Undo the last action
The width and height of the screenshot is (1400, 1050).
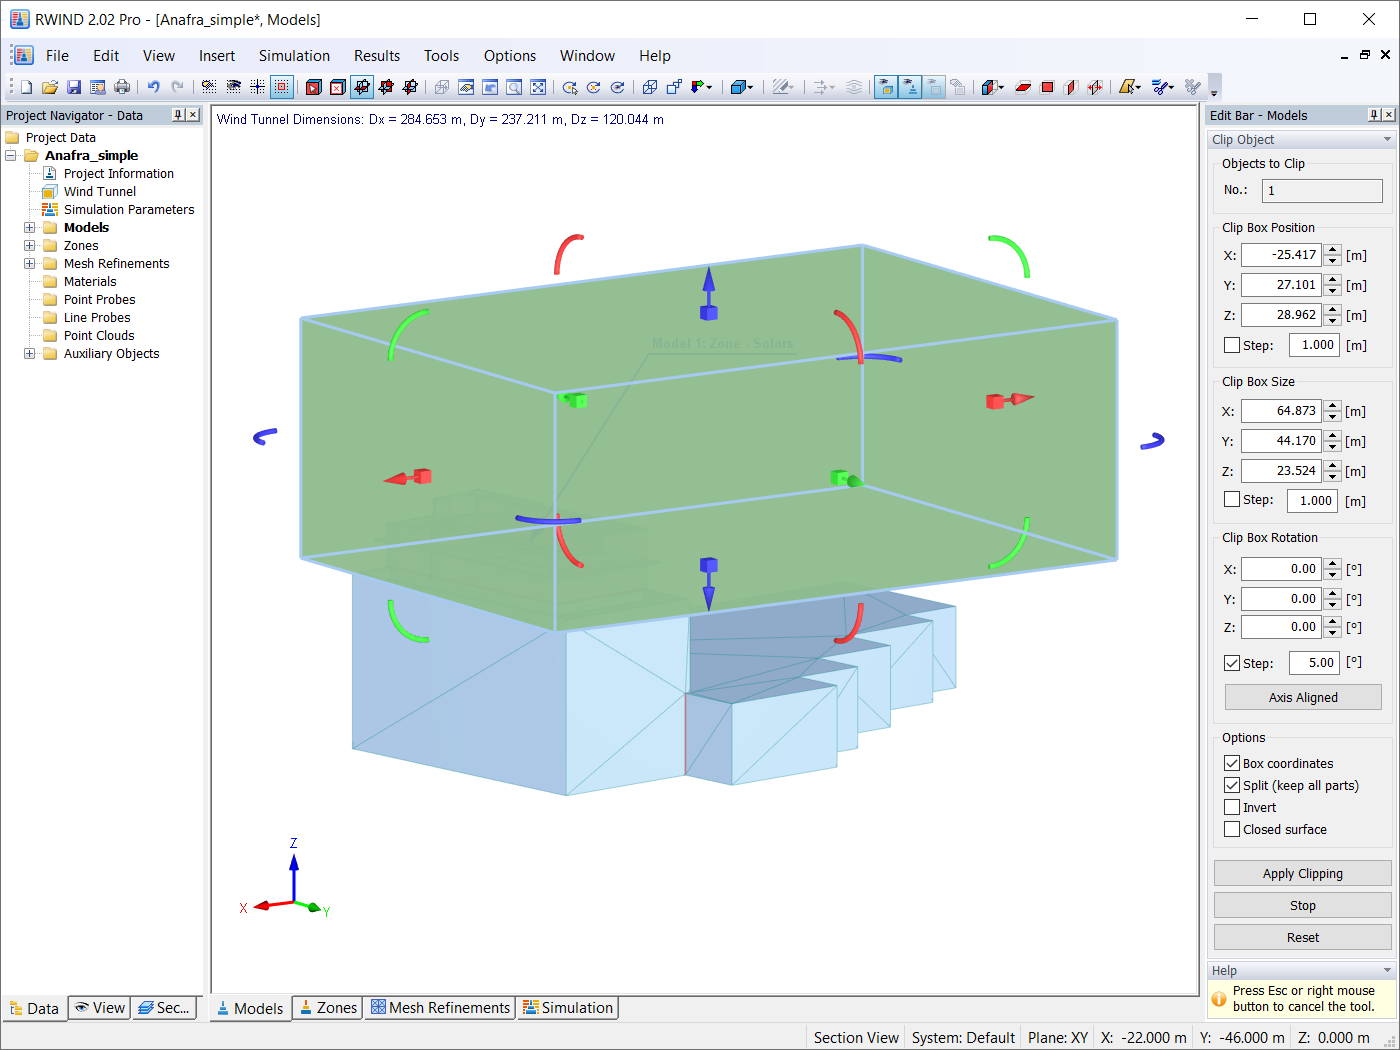155,87
